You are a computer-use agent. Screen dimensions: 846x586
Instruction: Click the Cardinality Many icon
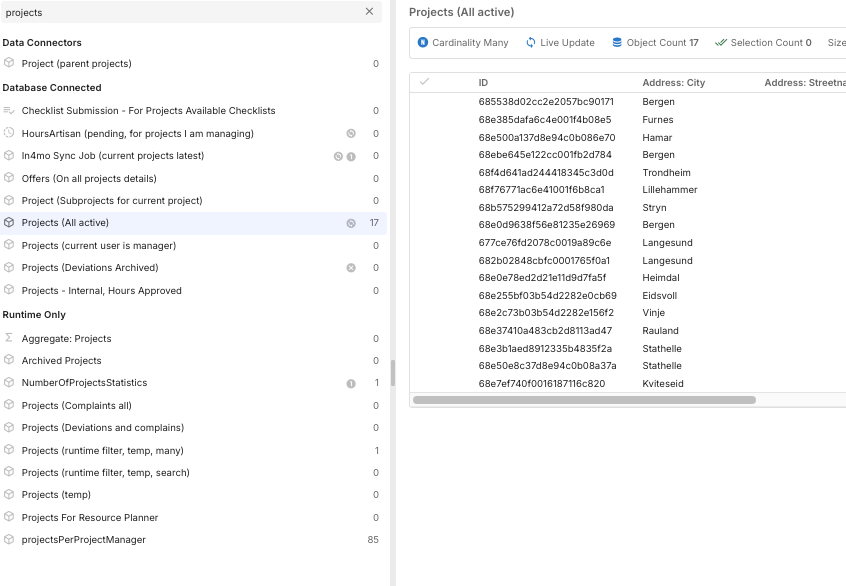[x=423, y=43]
